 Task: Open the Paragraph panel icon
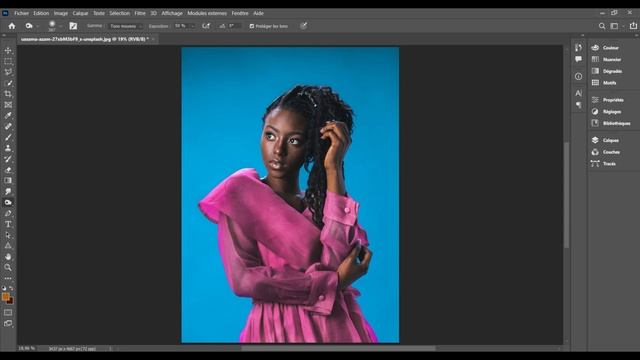coord(578,105)
